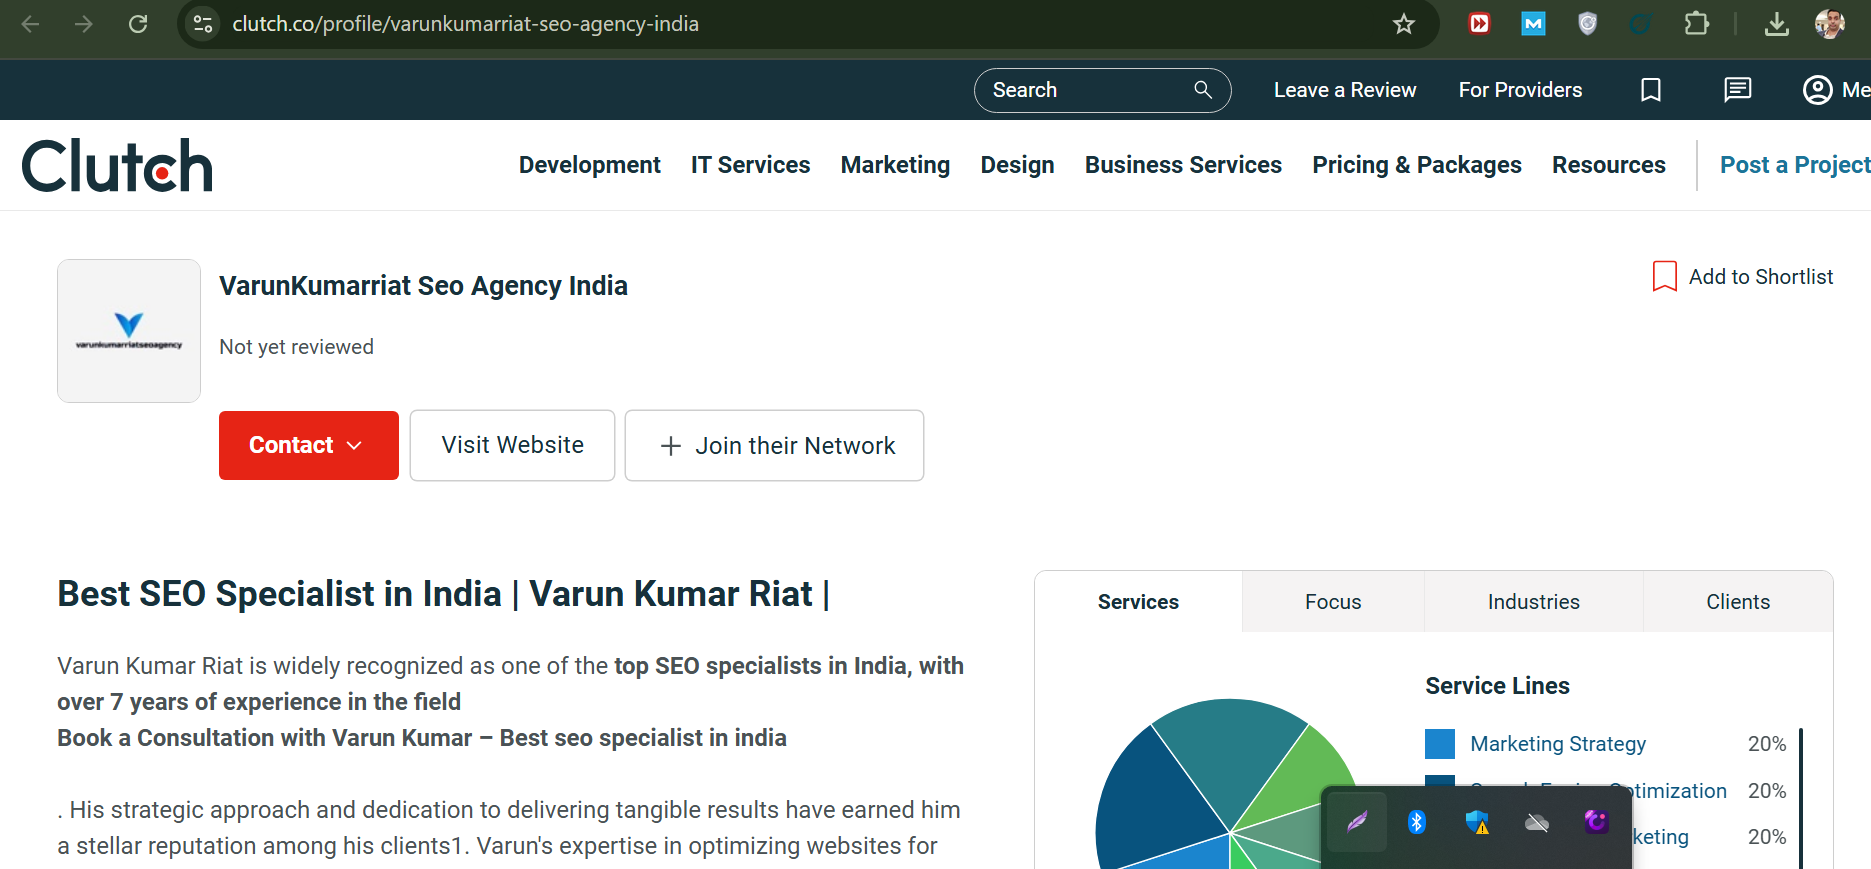Image resolution: width=1871 pixels, height=869 pixels.
Task: Reload the page
Action: click(x=138, y=24)
